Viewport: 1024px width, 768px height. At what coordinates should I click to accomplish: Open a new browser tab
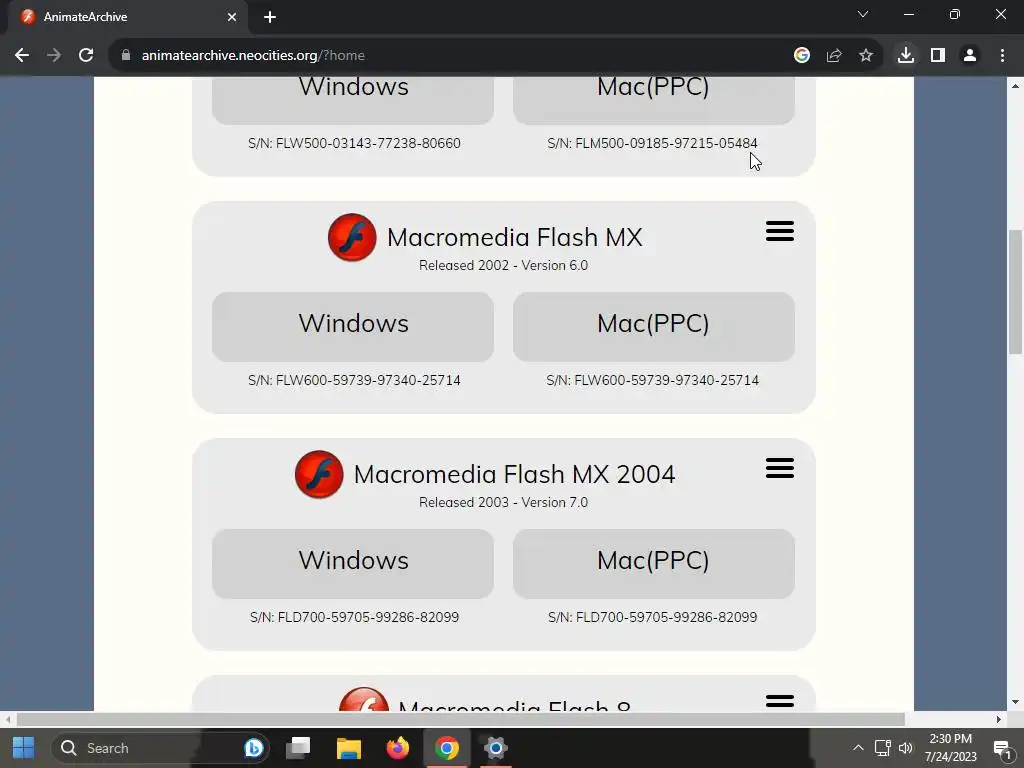[270, 17]
